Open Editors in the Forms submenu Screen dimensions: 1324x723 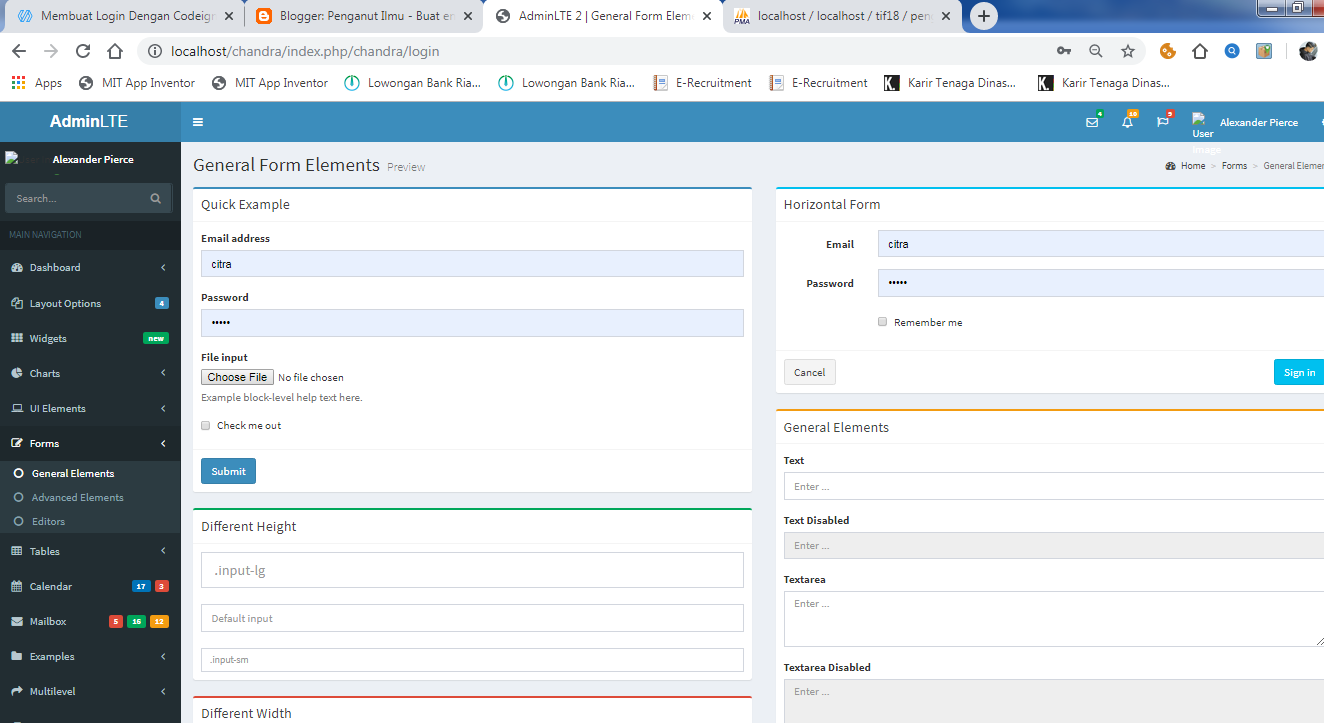click(x=48, y=521)
